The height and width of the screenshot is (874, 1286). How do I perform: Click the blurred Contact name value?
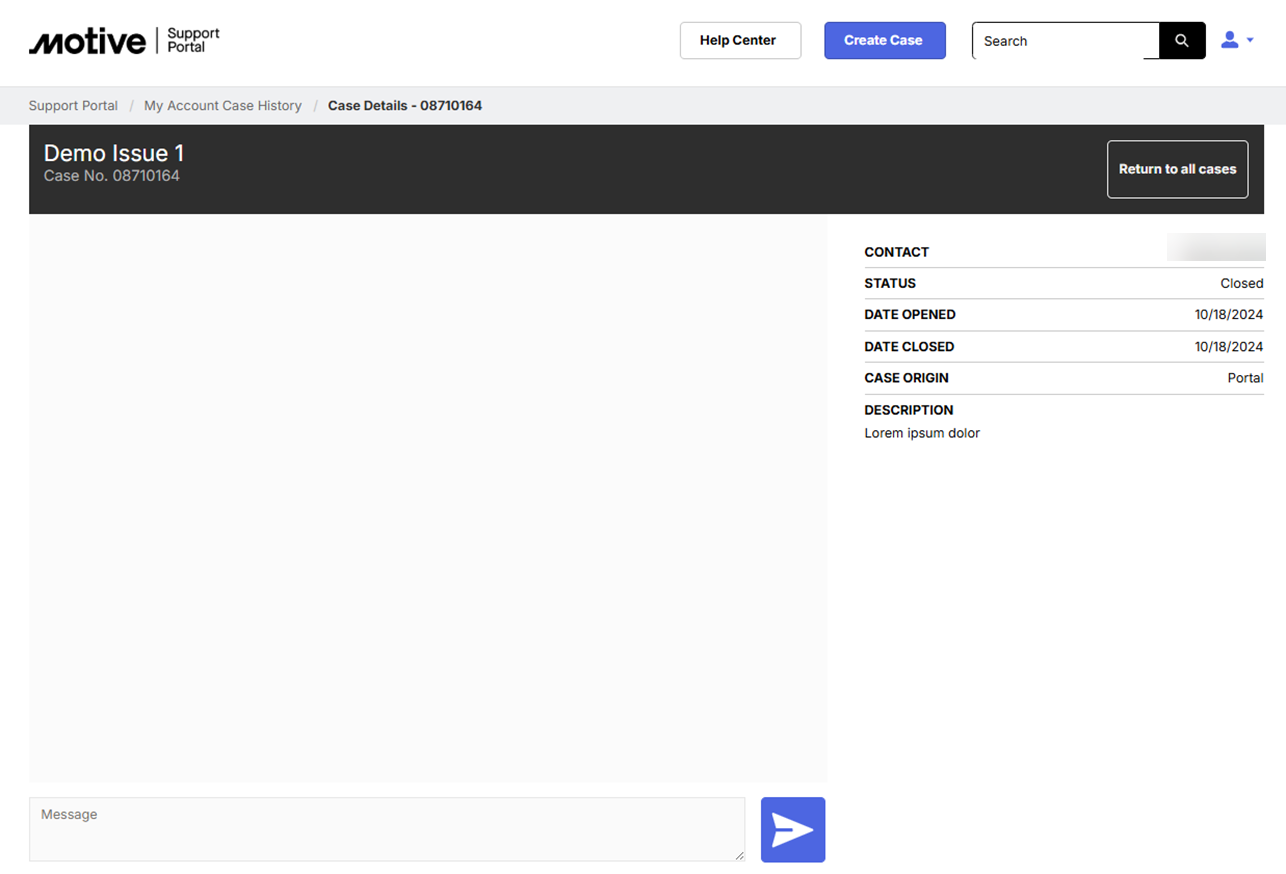1215,248
